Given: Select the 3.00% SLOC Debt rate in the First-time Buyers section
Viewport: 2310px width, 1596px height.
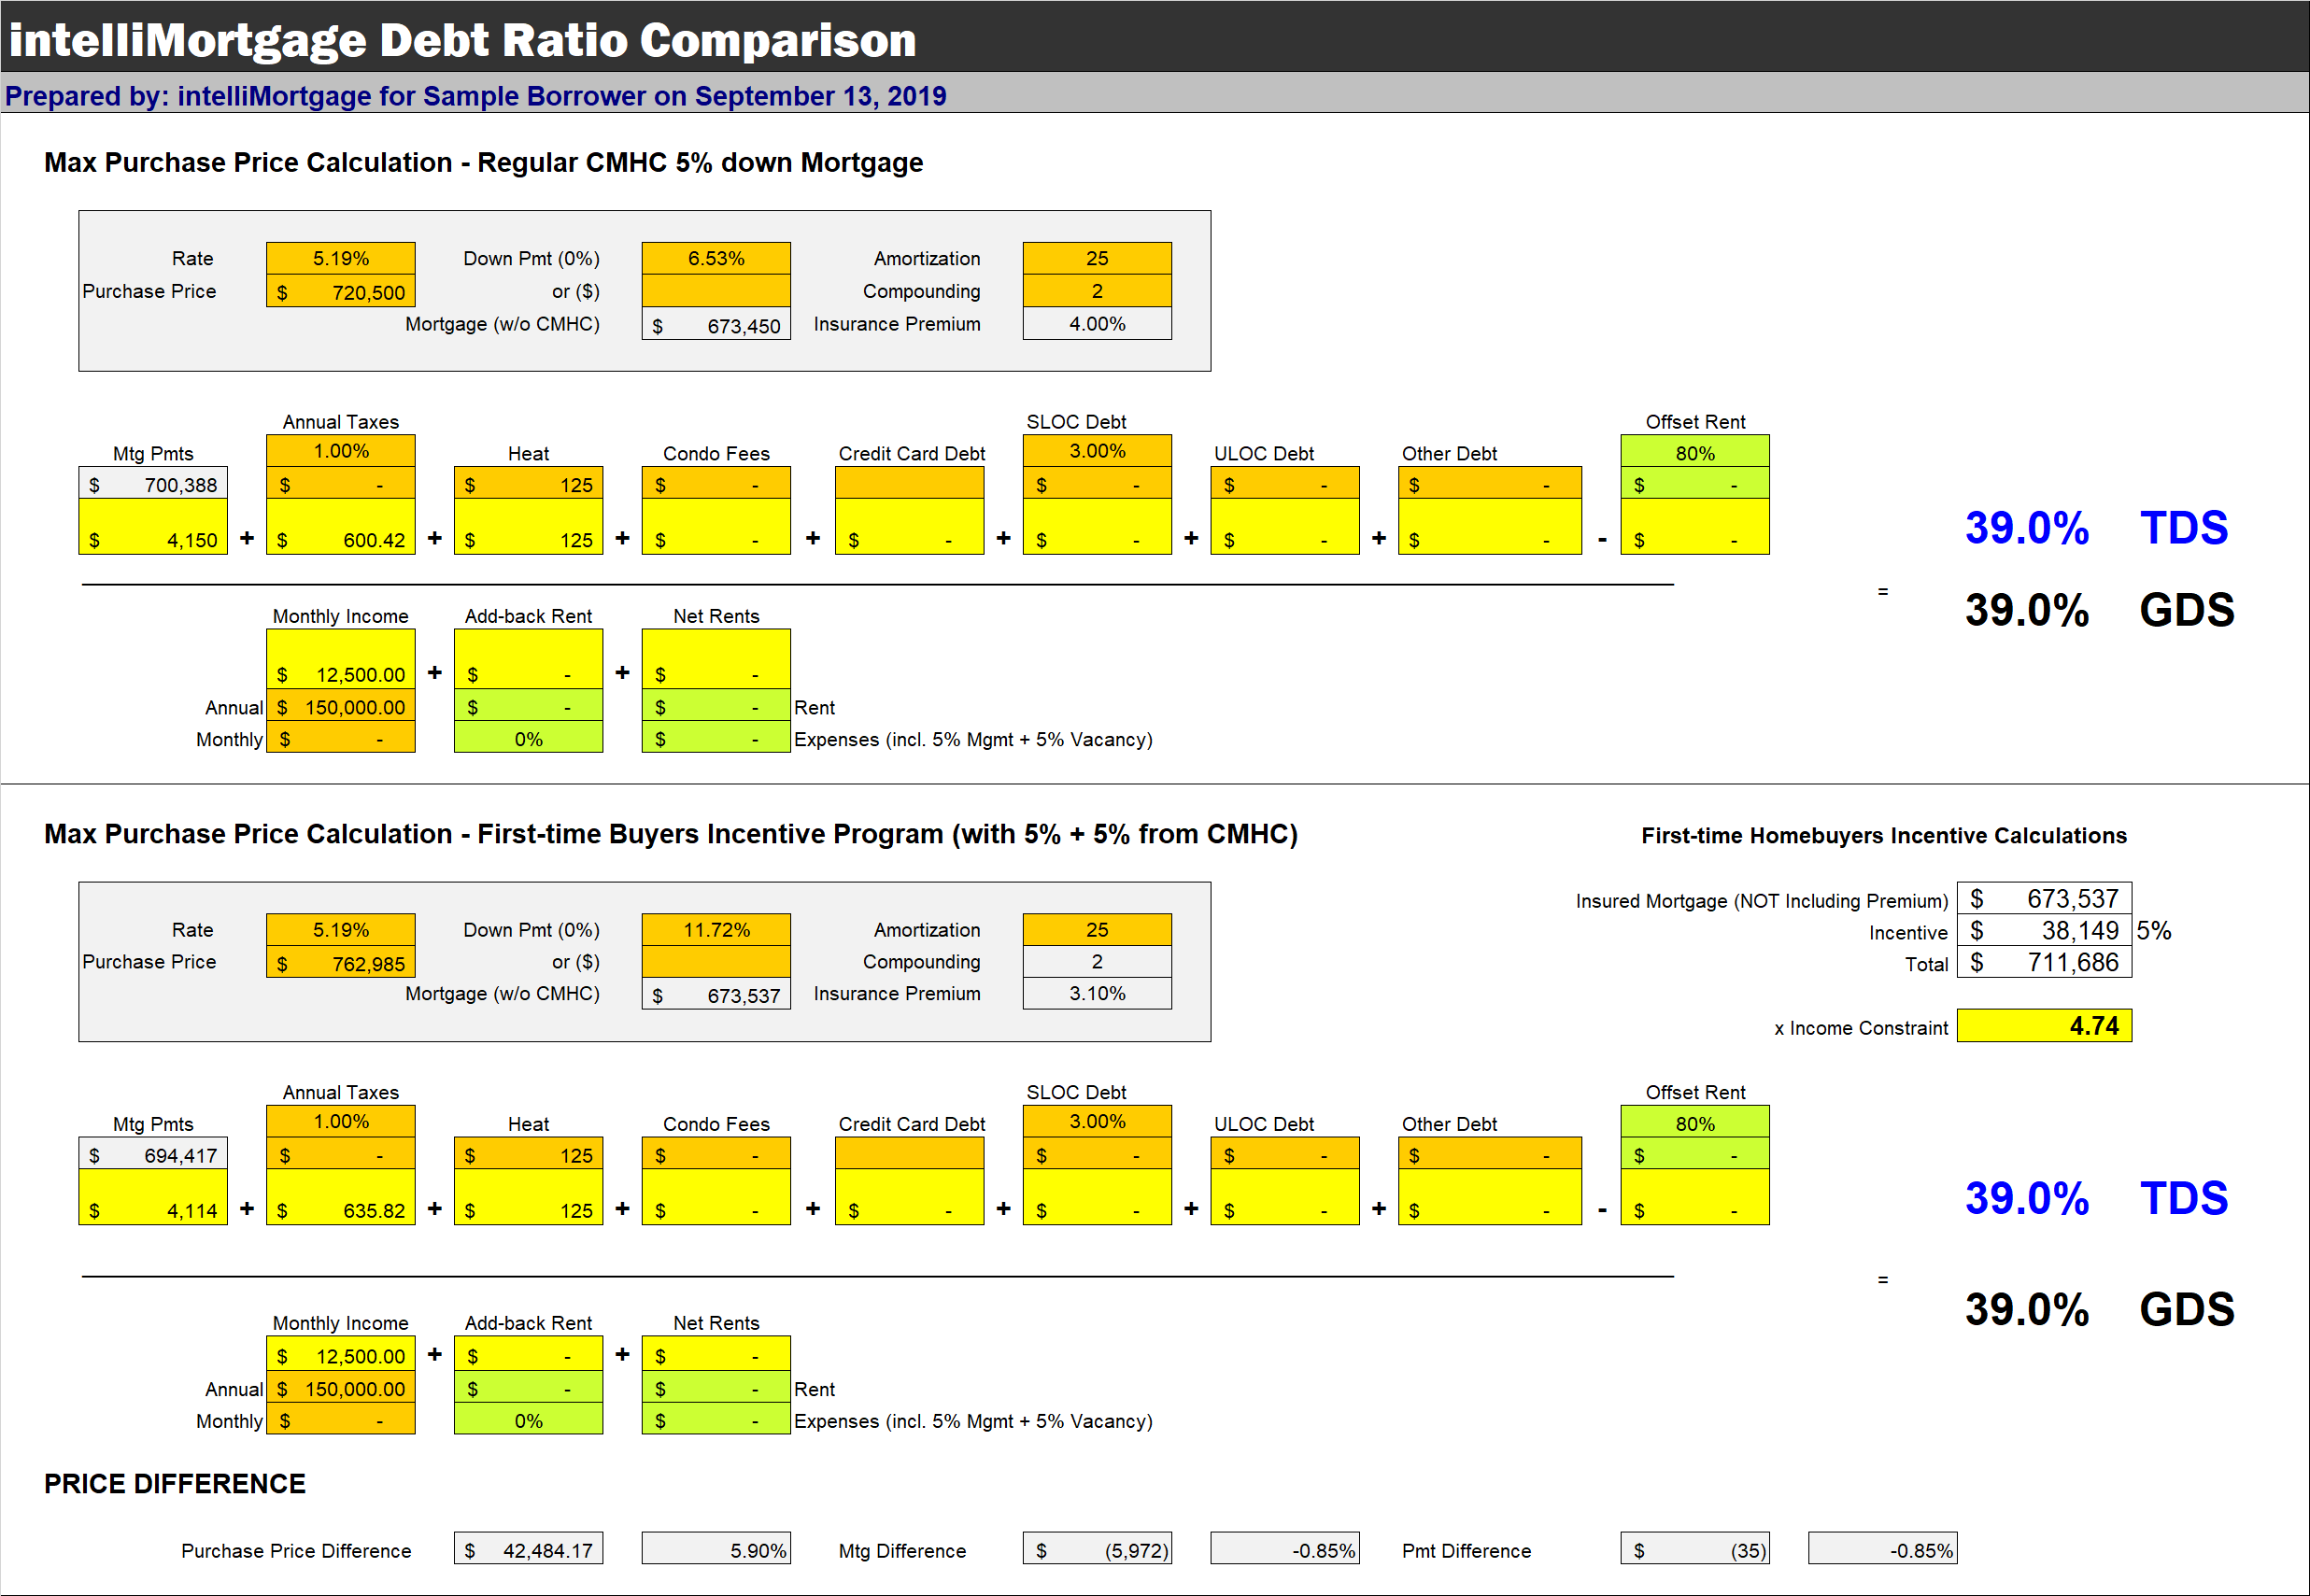Looking at the screenshot, I should pos(1097,1121).
